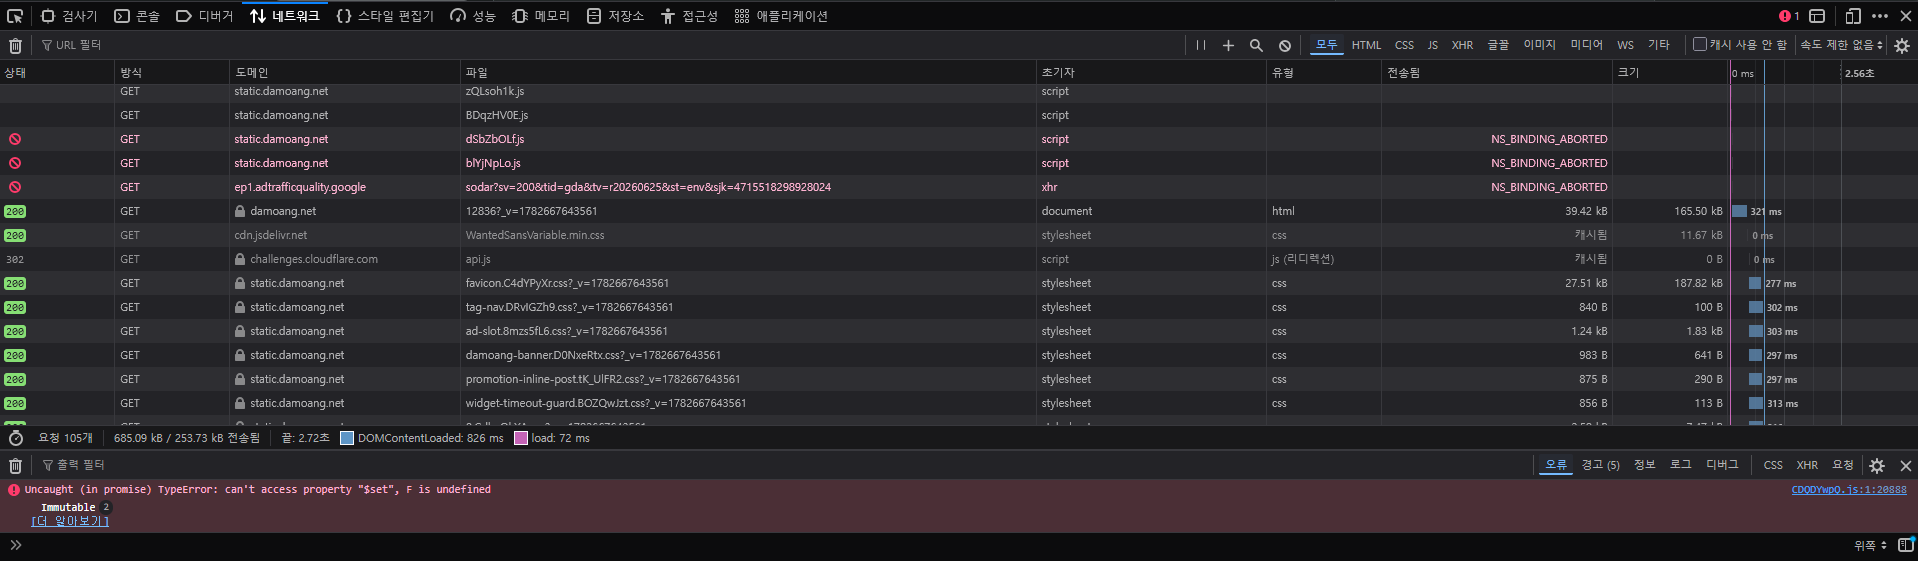Open console settings gear icon
Screen dimensions: 1918x561
pyautogui.click(x=1877, y=466)
